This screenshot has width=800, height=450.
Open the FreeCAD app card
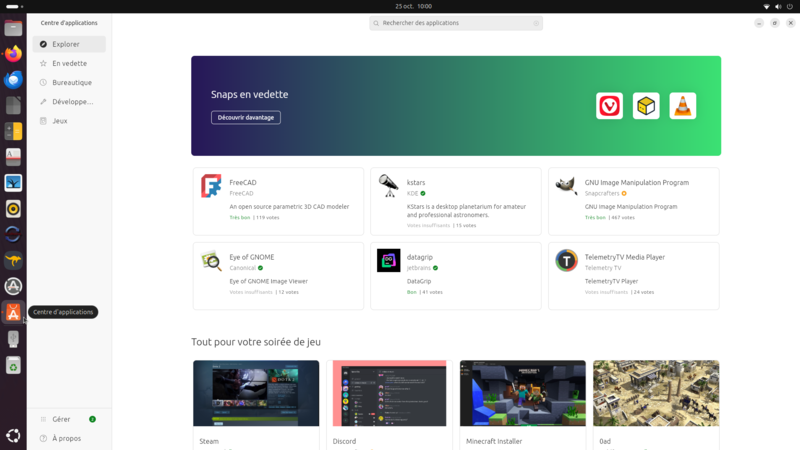(x=278, y=201)
